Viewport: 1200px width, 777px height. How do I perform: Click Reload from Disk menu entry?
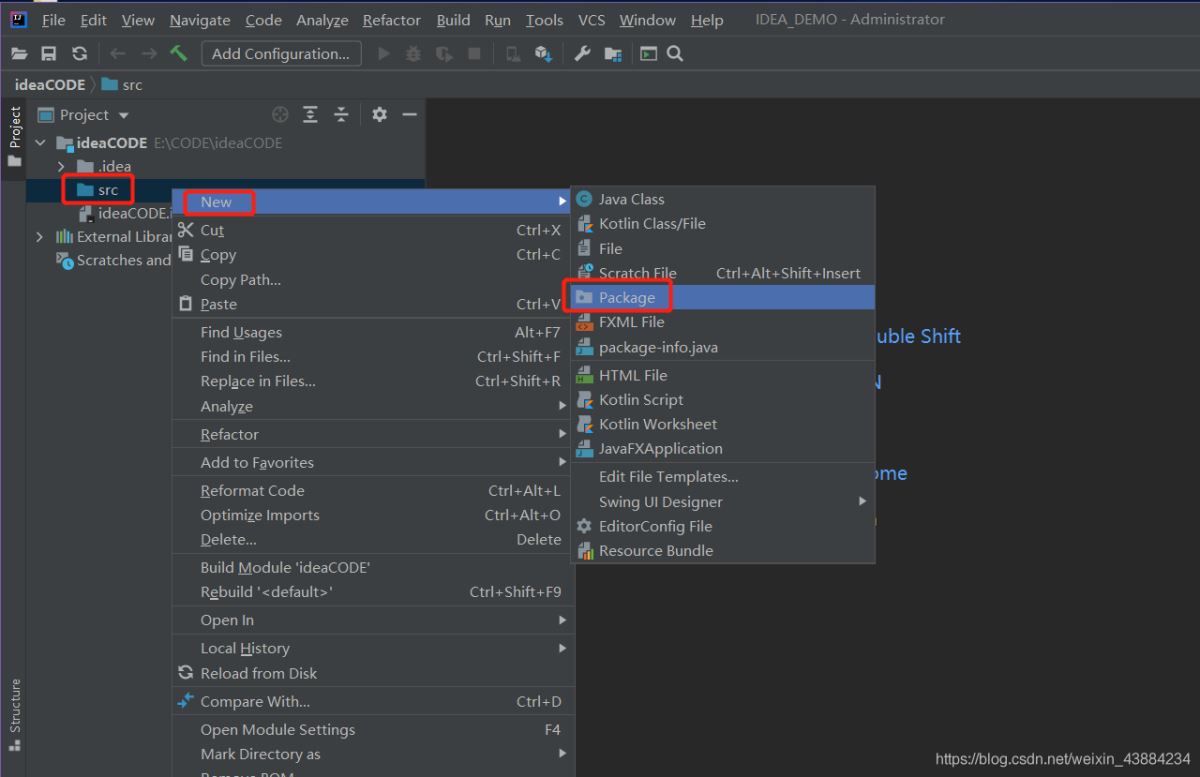(x=258, y=673)
